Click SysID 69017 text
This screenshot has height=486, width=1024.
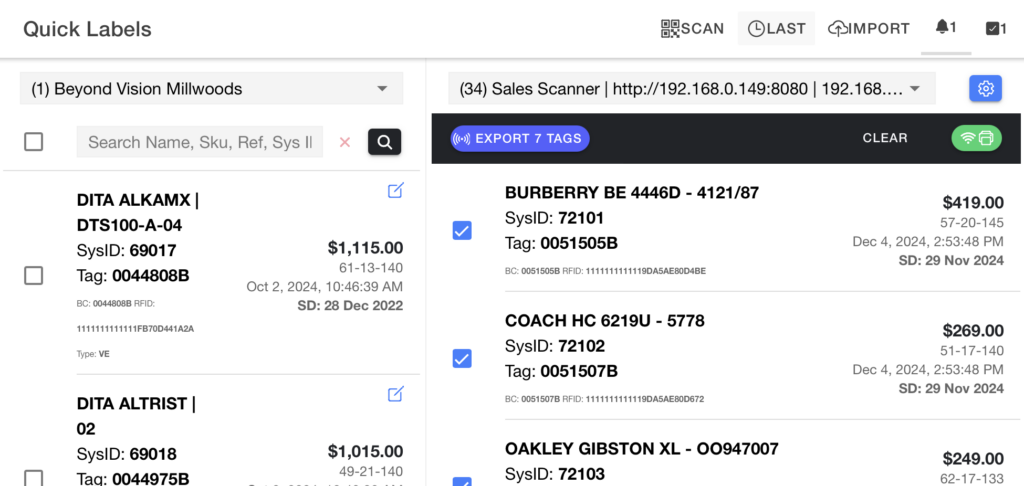pos(127,251)
